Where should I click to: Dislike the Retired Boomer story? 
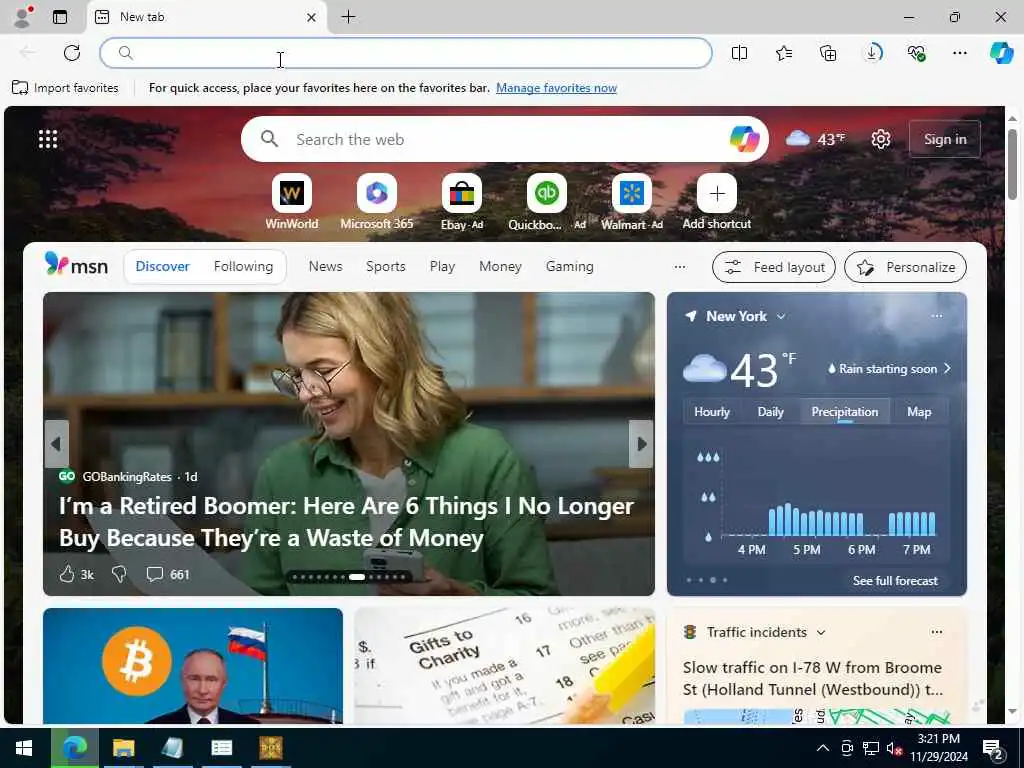(x=119, y=574)
